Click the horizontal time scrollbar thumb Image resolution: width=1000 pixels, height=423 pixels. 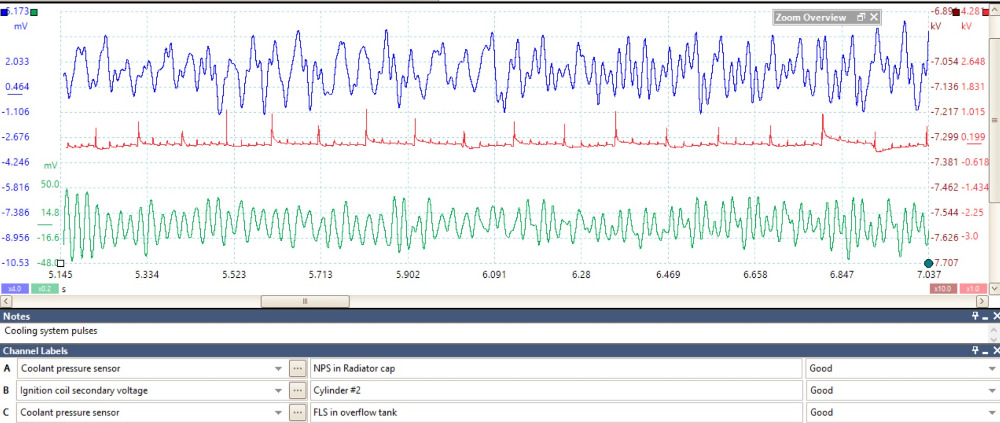[x=305, y=300]
